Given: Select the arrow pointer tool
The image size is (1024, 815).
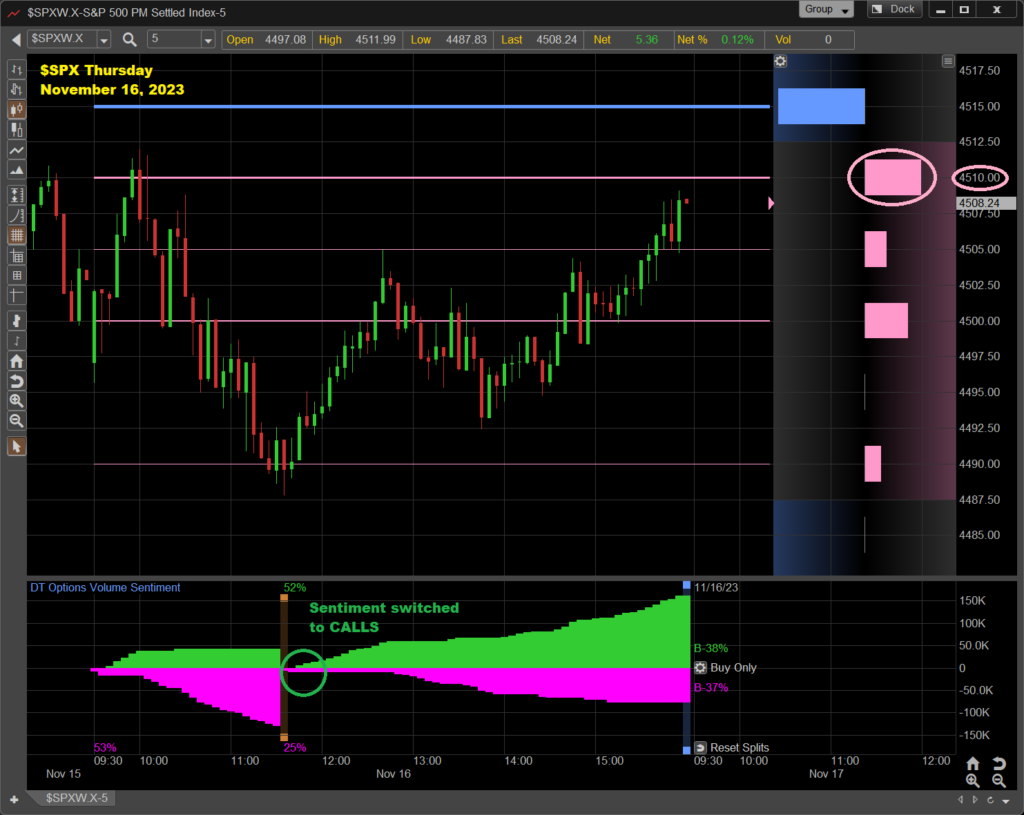Looking at the screenshot, I should [x=16, y=446].
